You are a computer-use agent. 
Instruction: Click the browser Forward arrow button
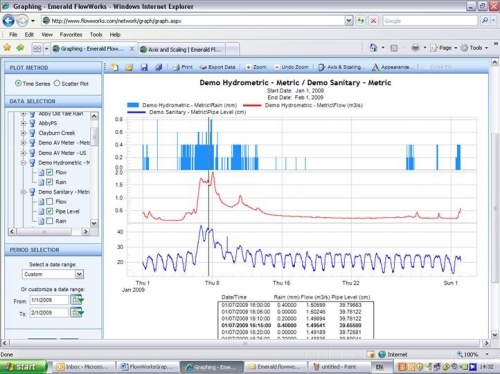click(x=22, y=21)
